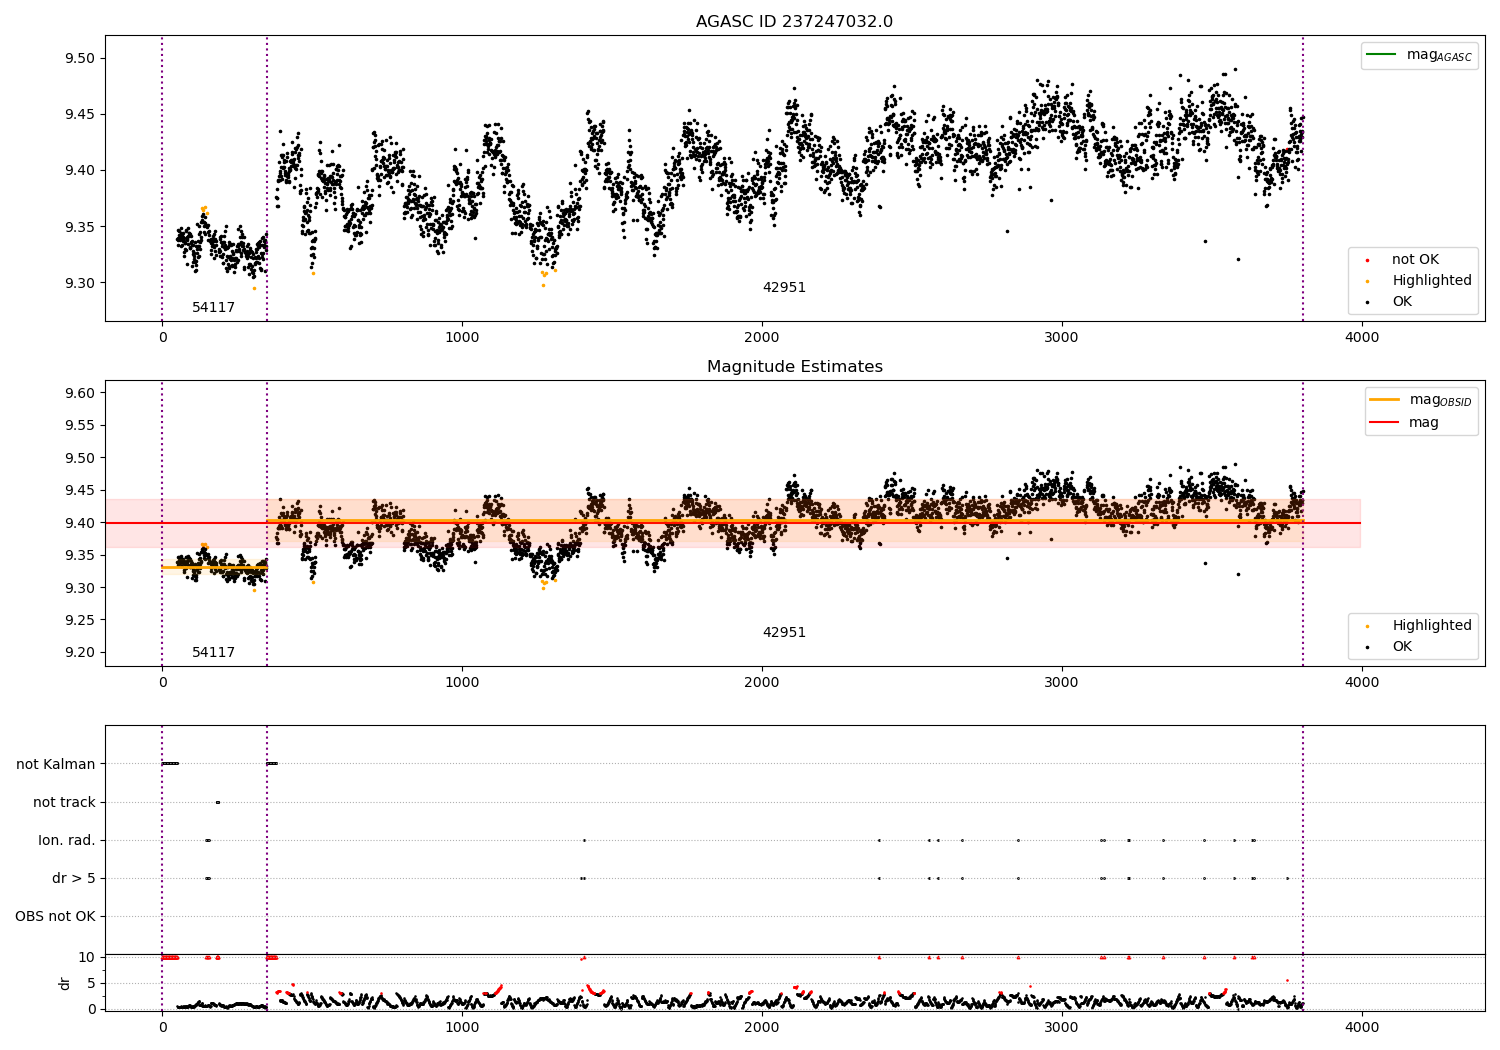Click the 'Magnitude Estimates' plot title
Viewport: 1500px width, 1050px height.
[x=794, y=367]
